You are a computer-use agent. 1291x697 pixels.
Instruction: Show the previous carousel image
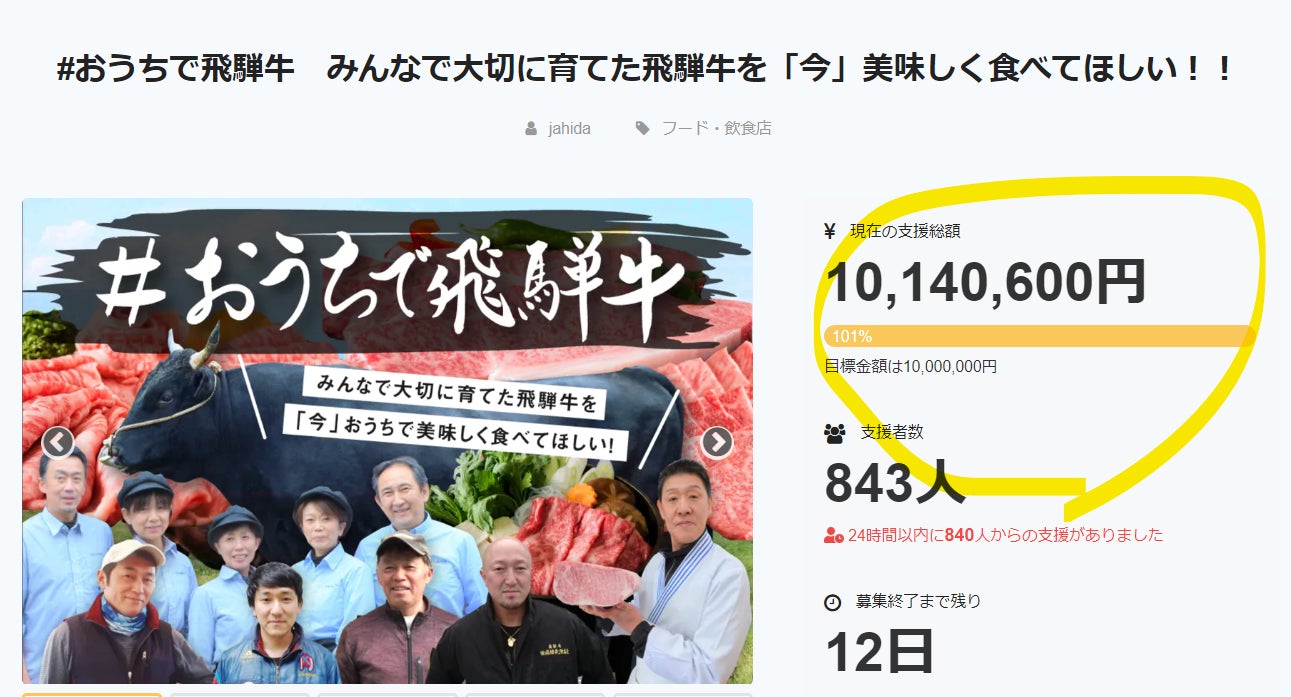click(58, 442)
